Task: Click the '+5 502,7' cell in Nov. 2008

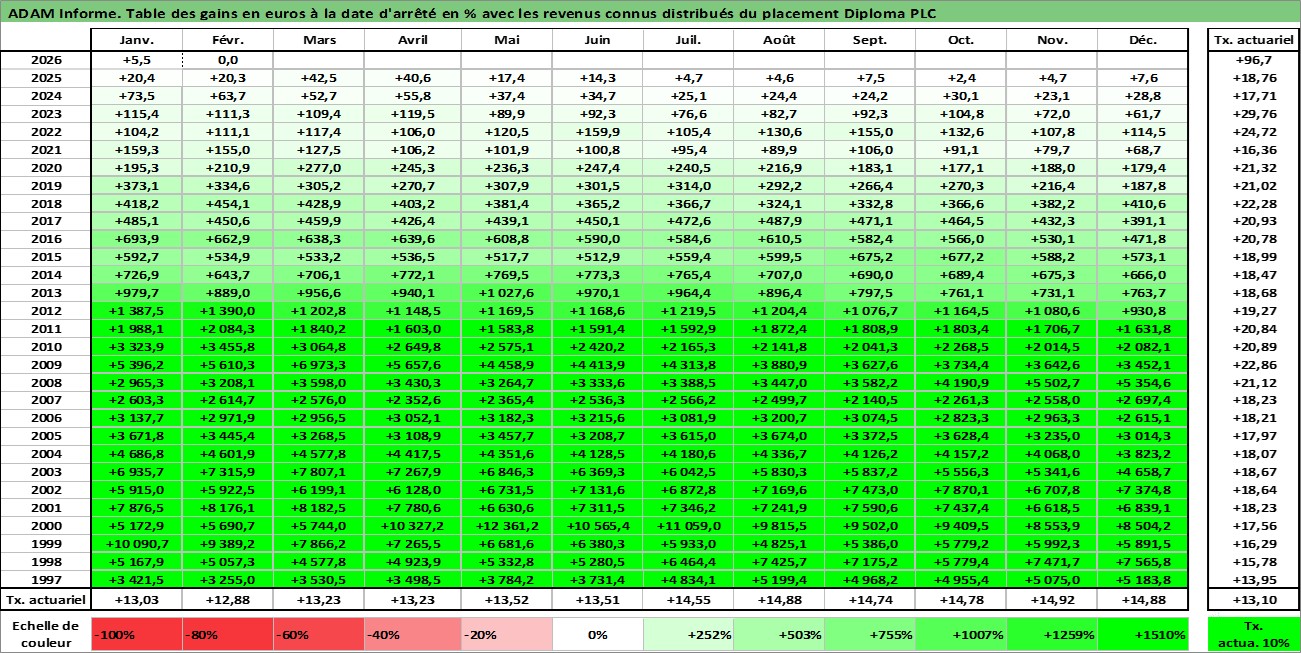Action: point(1052,383)
